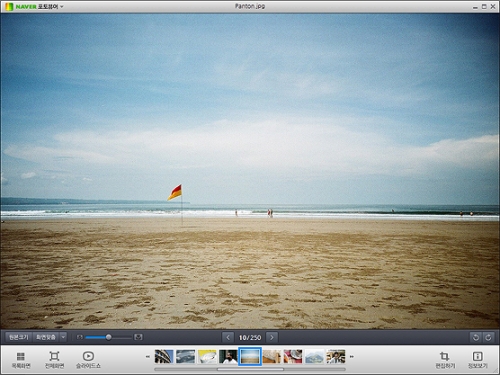This screenshot has height=375, width=500.
Task: Click the zoom-in large image icon
Action: click(x=138, y=337)
